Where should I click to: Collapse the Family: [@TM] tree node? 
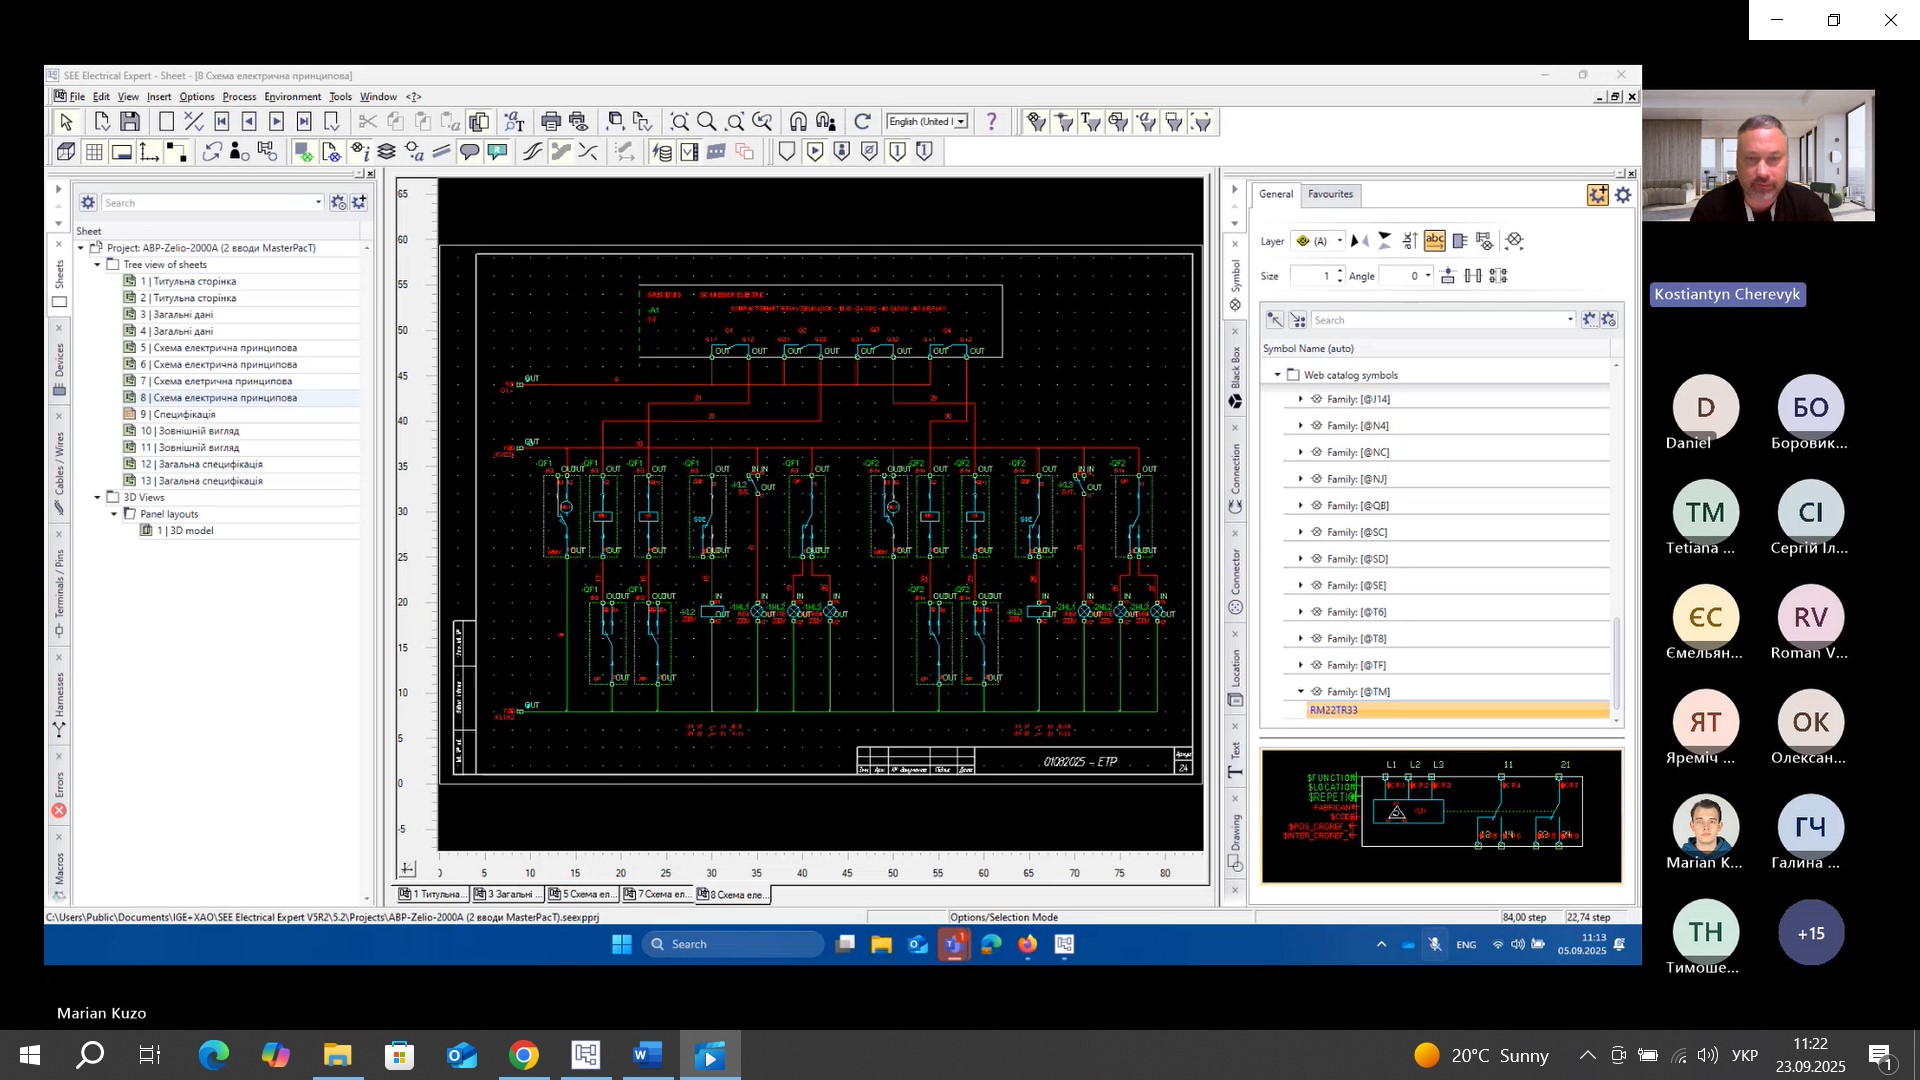coord(1300,692)
